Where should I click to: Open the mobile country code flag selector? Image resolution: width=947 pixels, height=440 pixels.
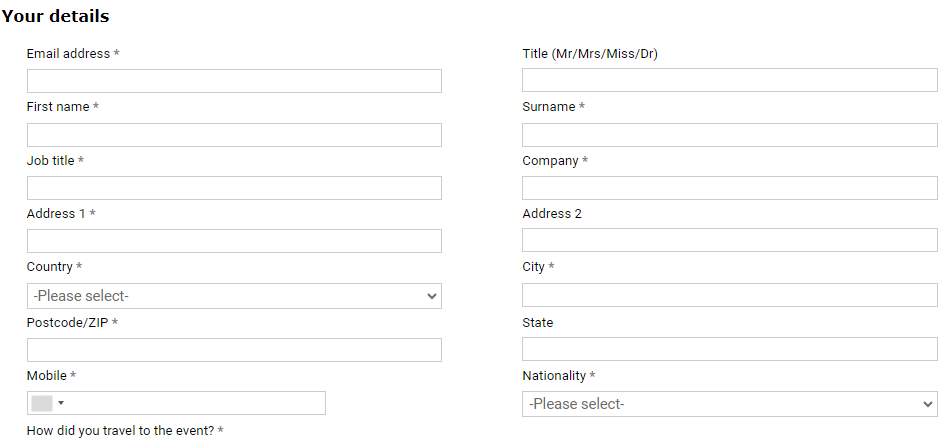click(x=48, y=403)
